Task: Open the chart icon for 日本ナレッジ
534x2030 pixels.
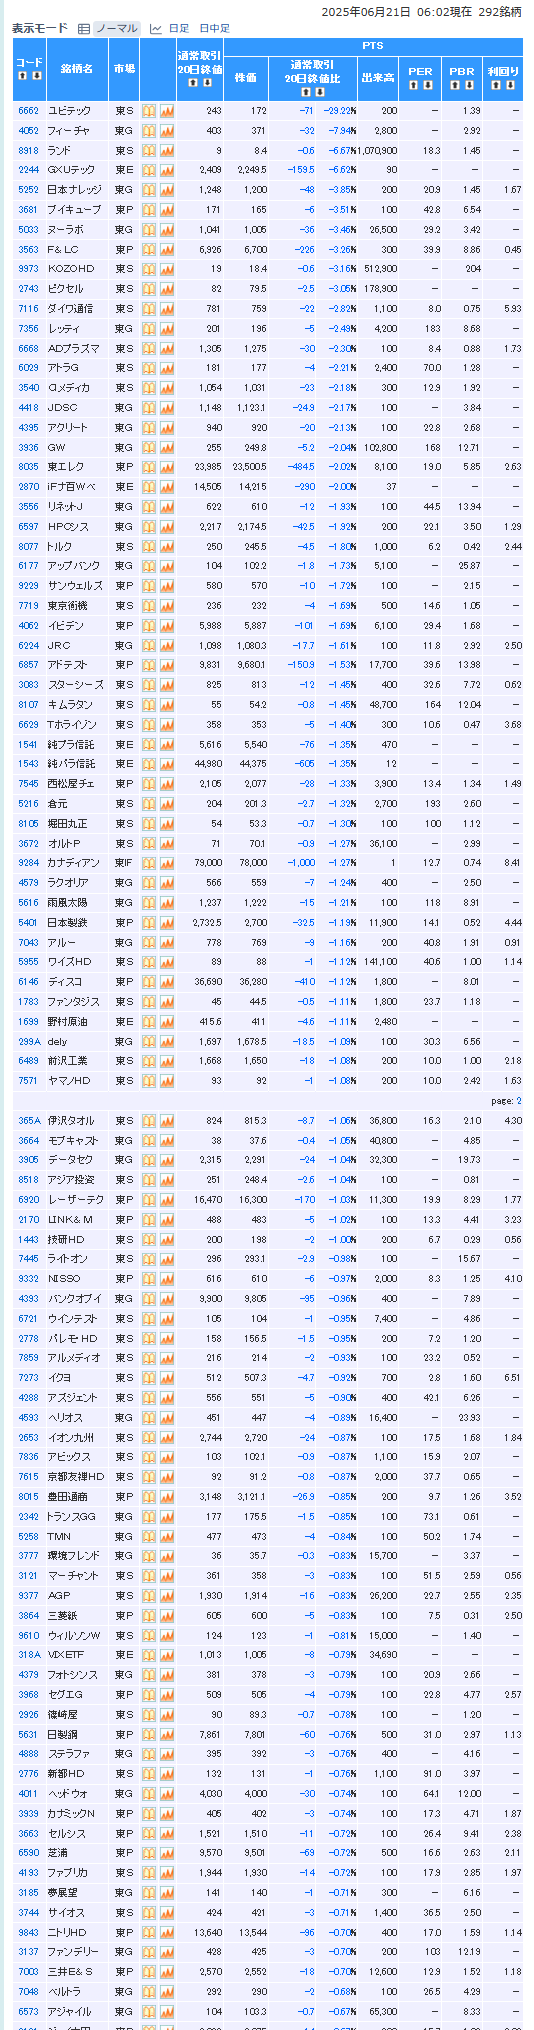Action: [167, 190]
